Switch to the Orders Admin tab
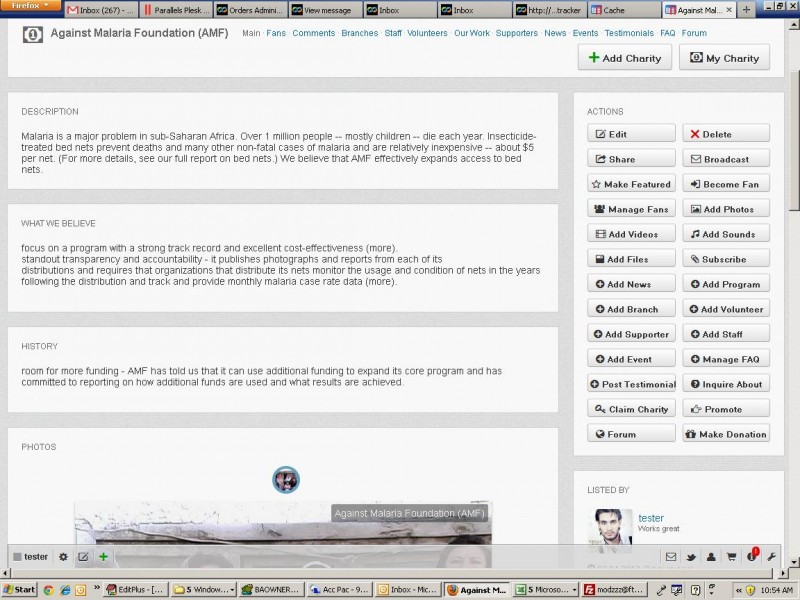The height and width of the screenshot is (600, 800). coord(251,10)
